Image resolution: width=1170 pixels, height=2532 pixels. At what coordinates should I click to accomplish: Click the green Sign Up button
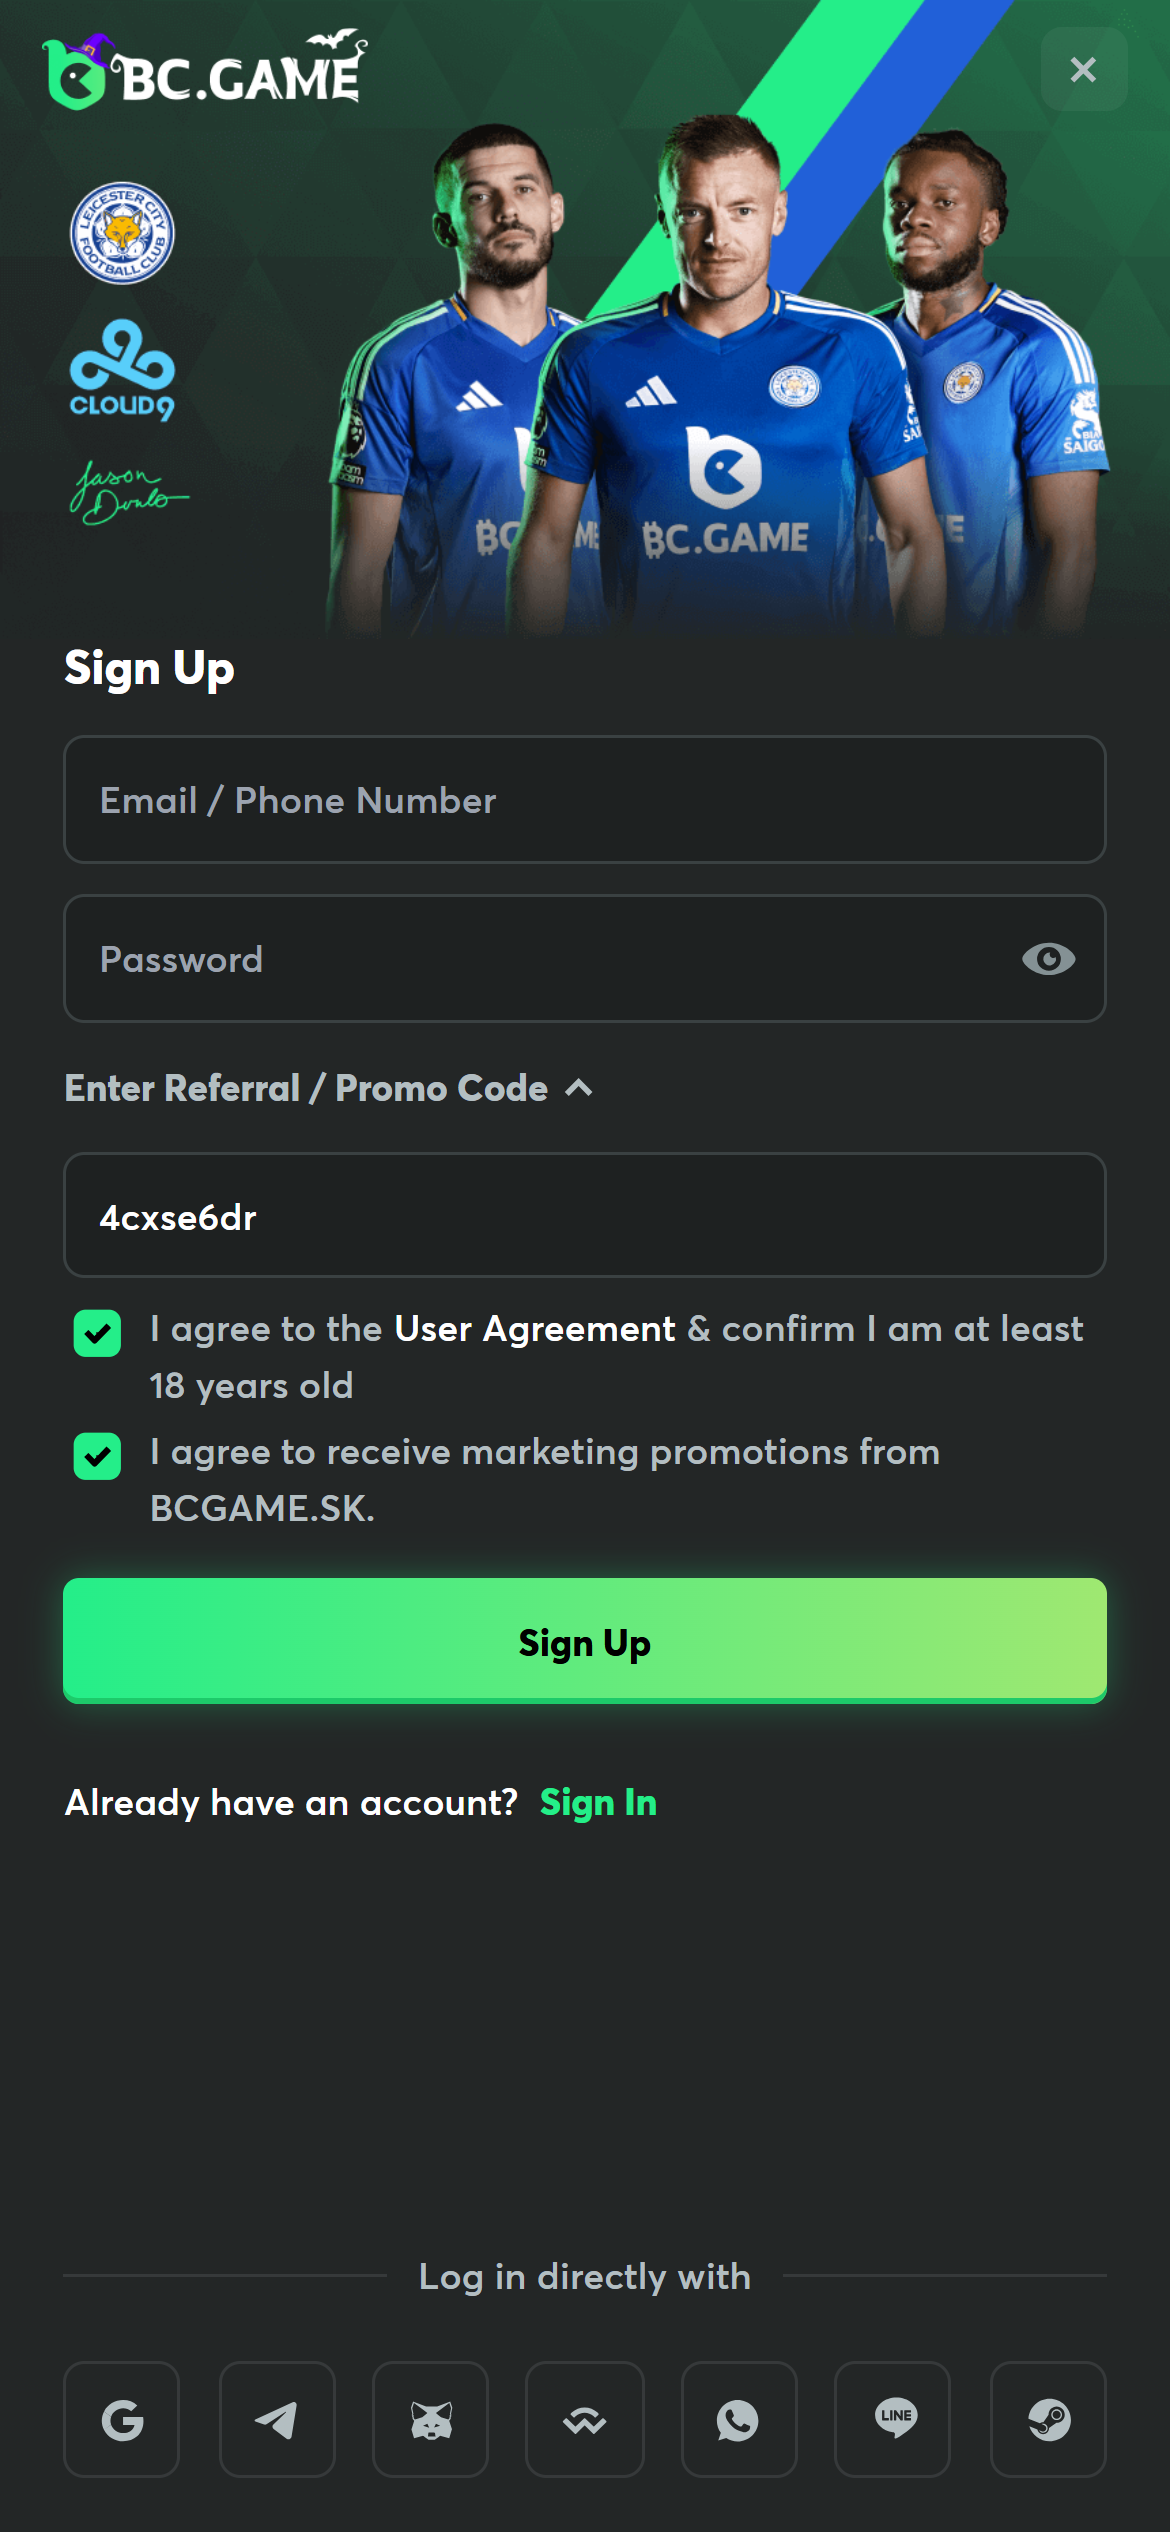click(585, 1640)
